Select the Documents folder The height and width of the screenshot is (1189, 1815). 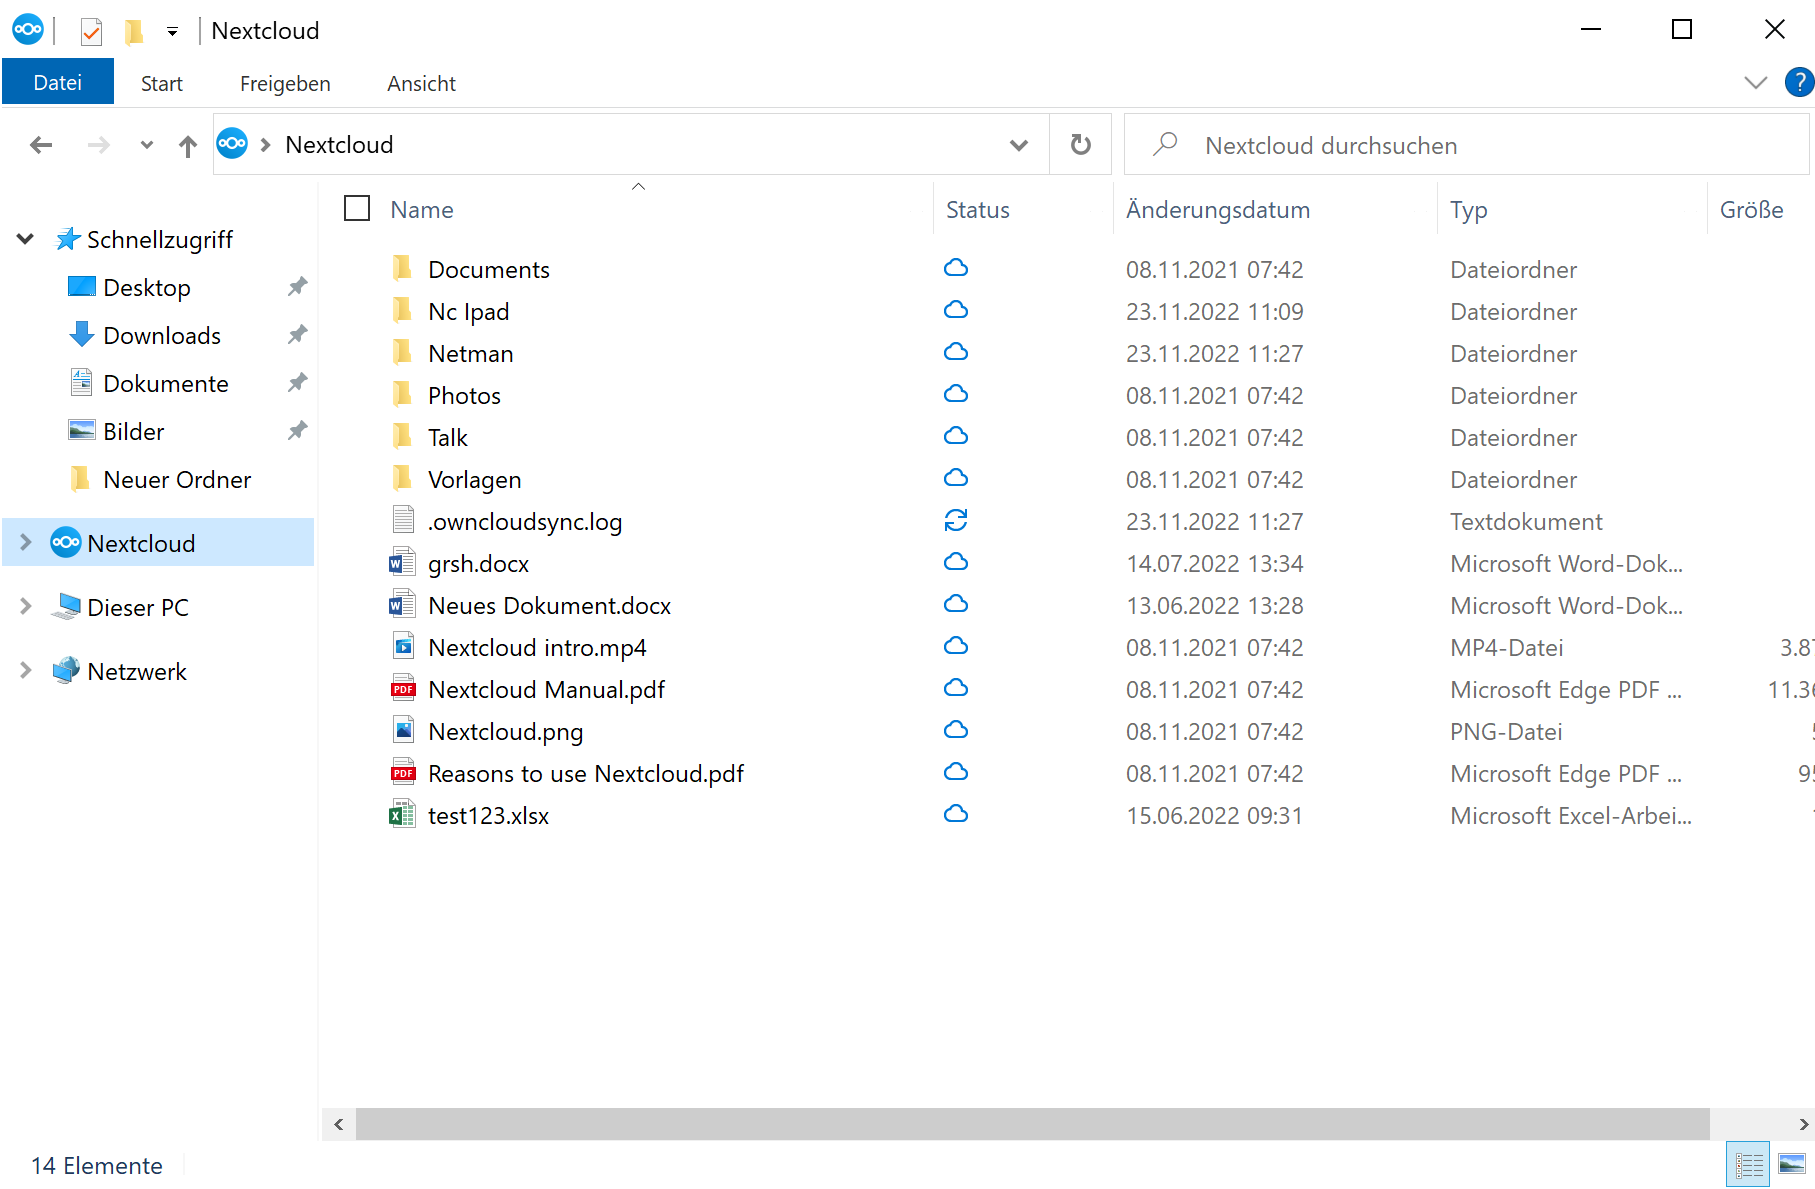tap(488, 270)
